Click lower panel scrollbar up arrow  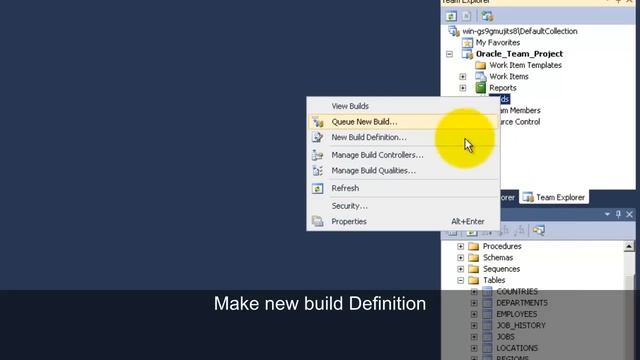(629, 246)
